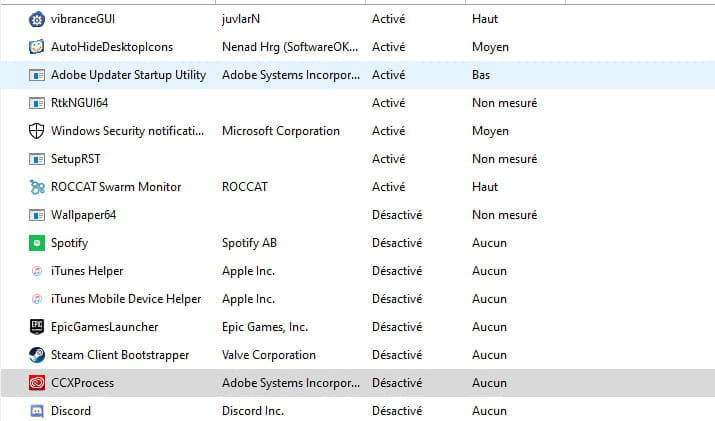Click the vibranceGUI gear icon

pos(36,19)
